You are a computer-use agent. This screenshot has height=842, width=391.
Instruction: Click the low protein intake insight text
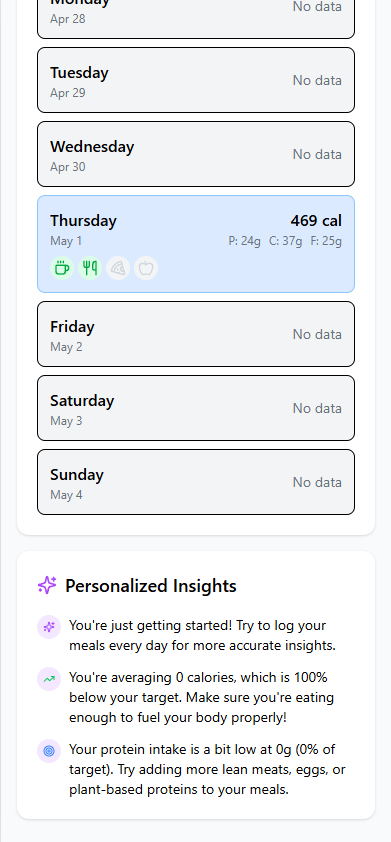207,770
